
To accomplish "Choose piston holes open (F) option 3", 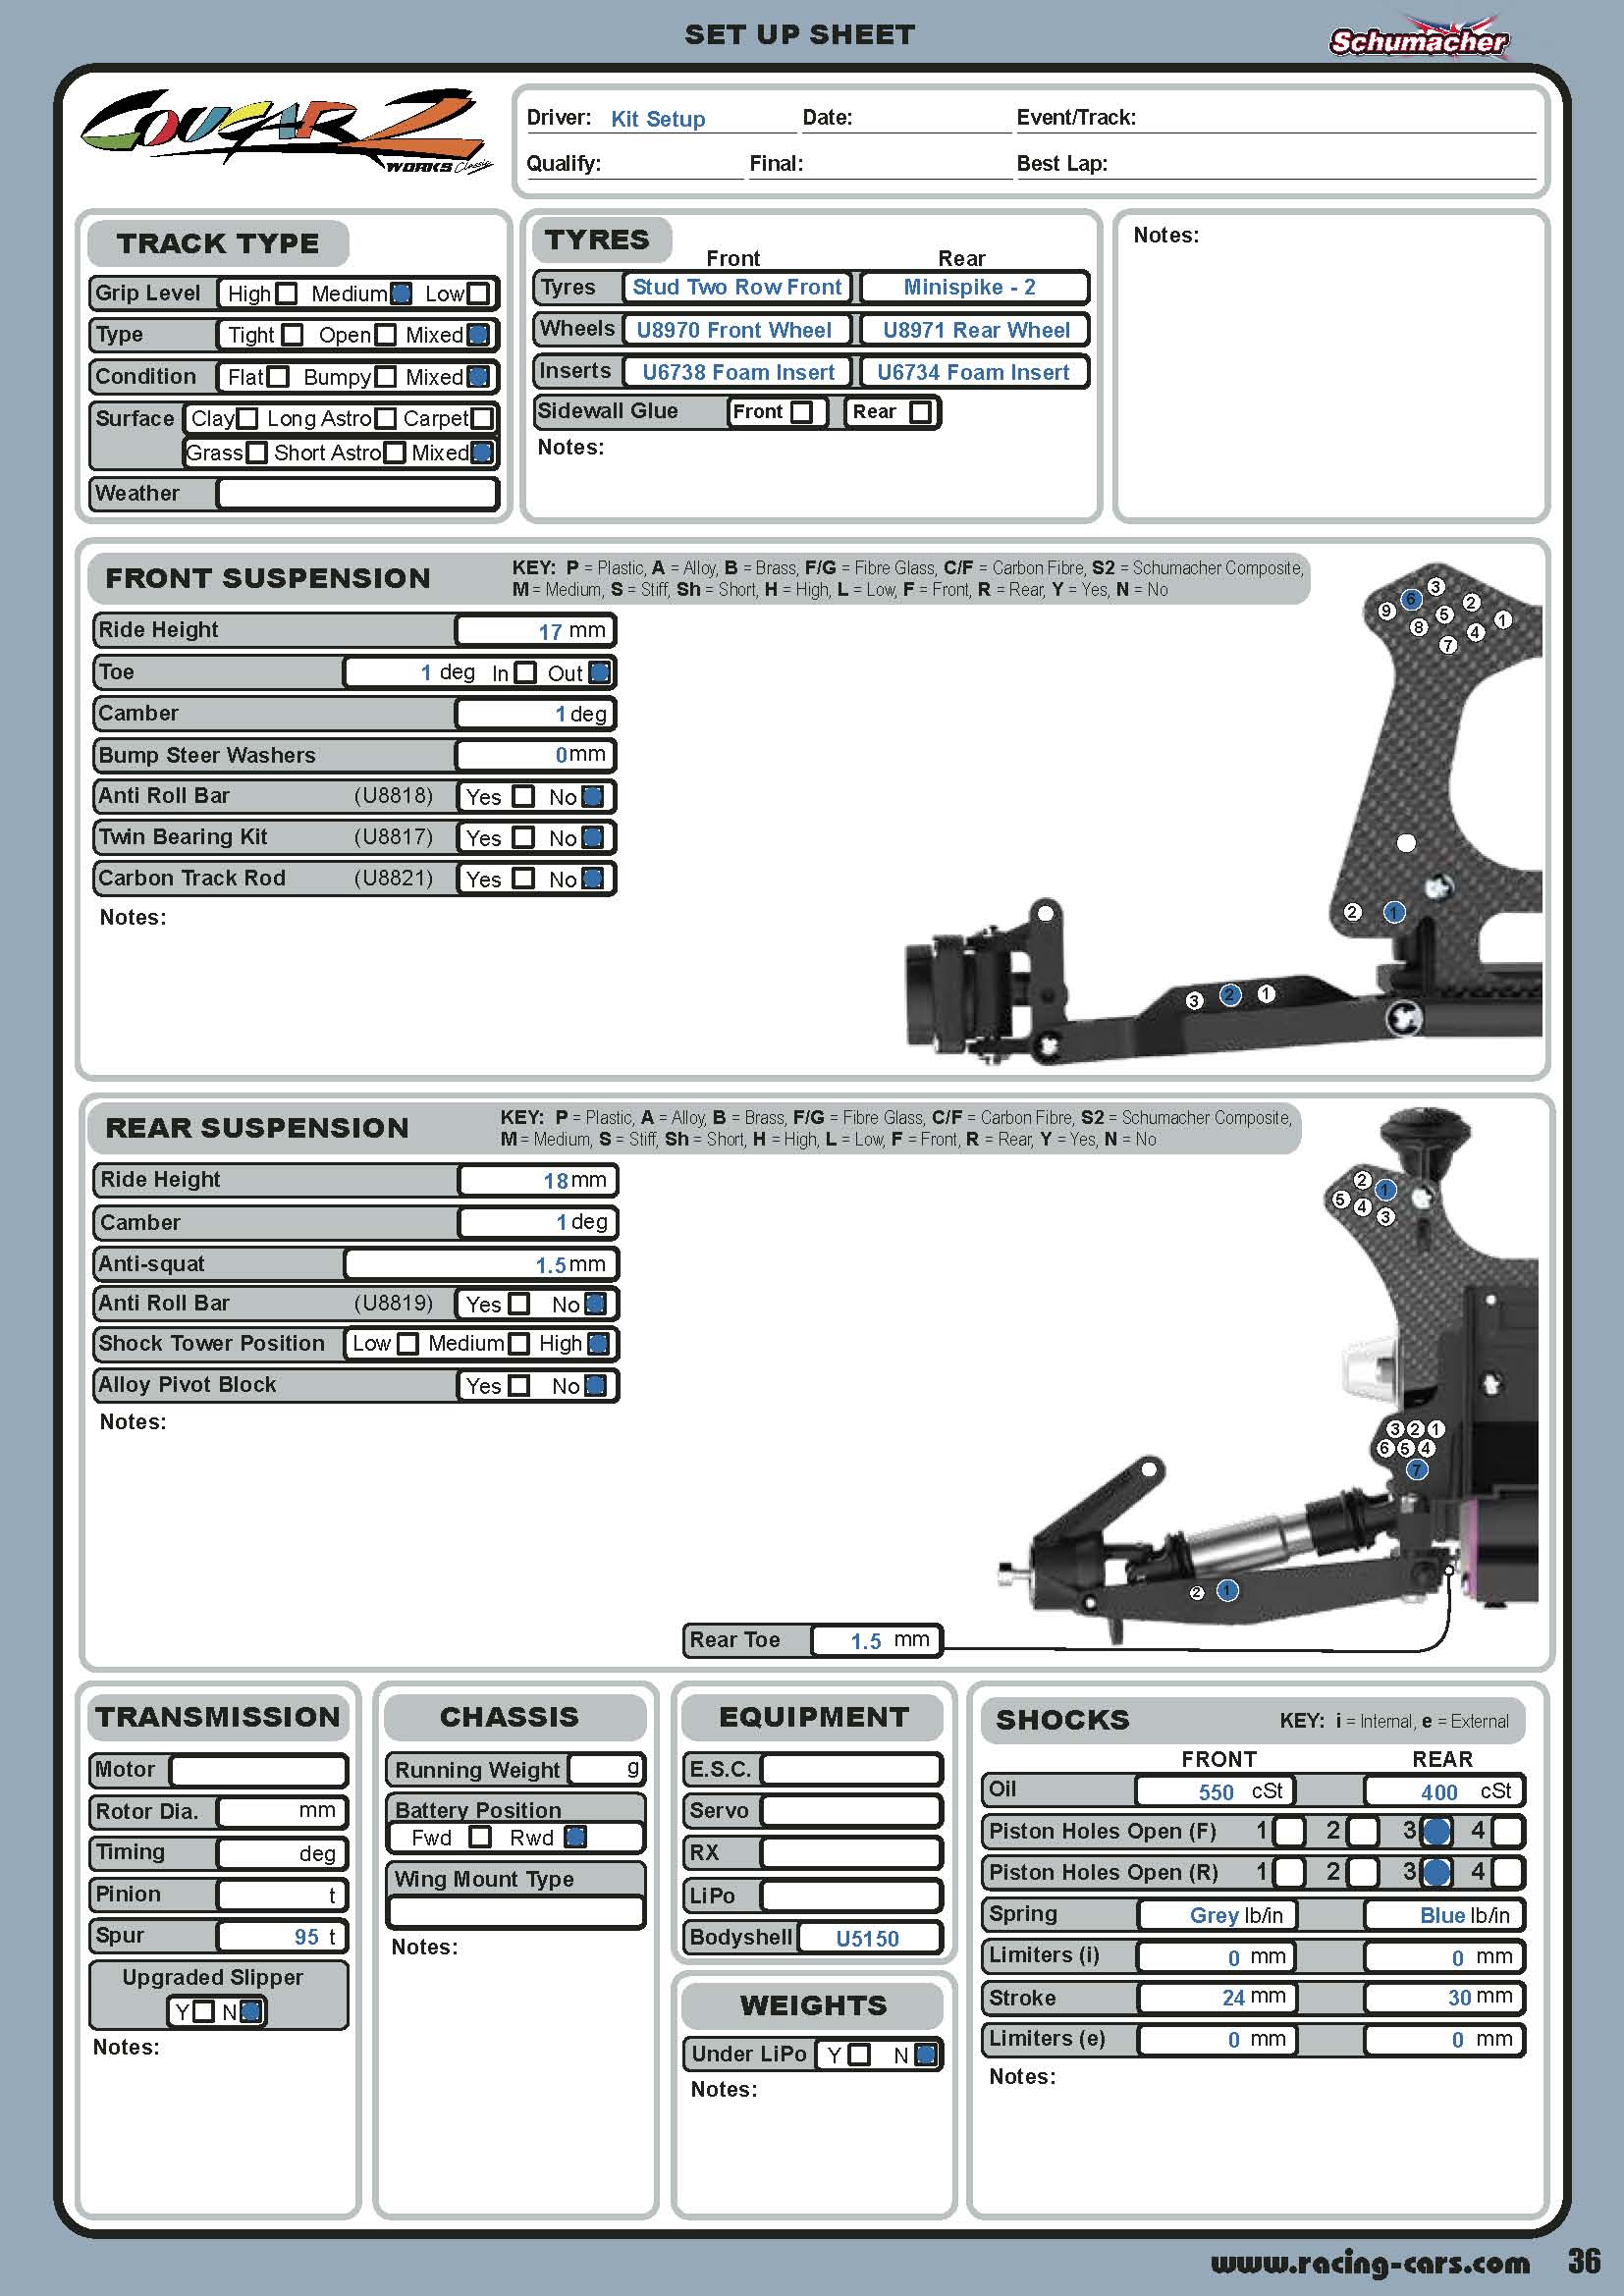I will coord(1436,1831).
